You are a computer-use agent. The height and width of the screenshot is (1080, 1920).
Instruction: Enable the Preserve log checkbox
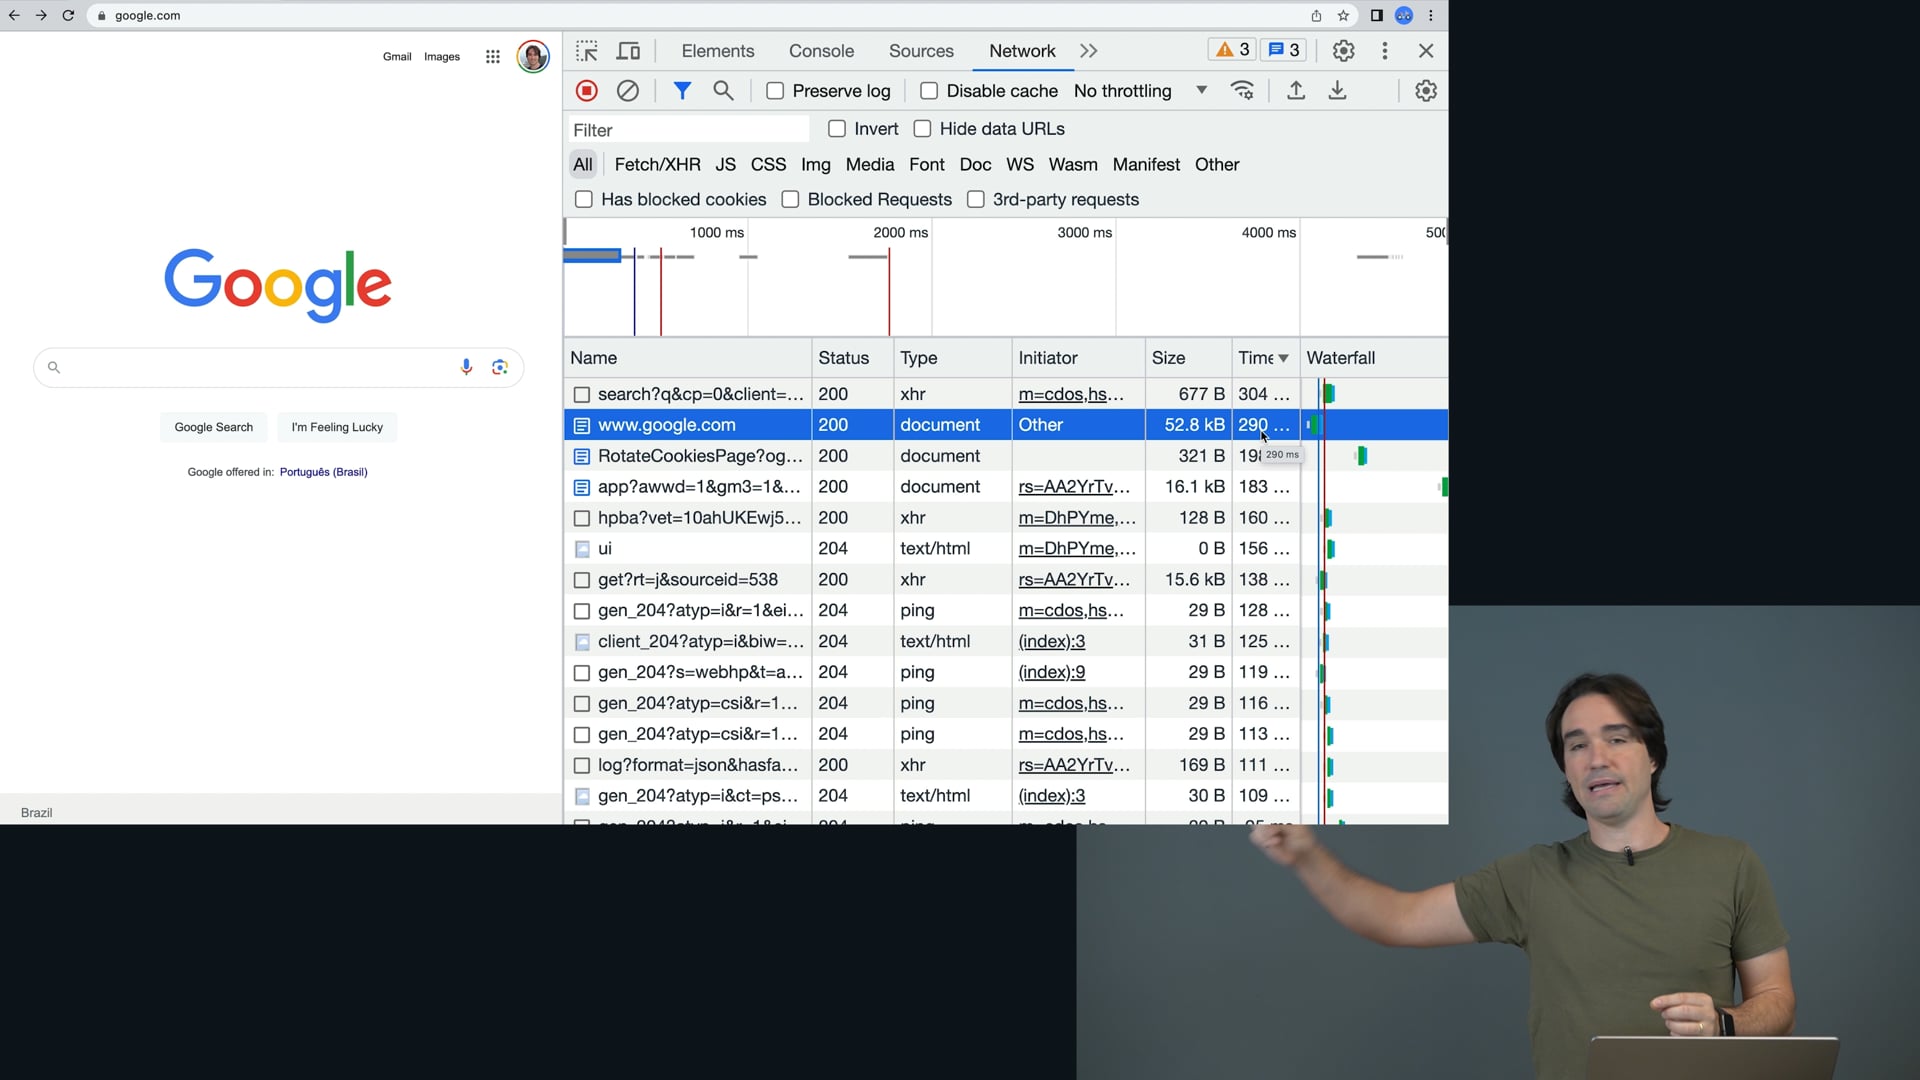coord(775,91)
